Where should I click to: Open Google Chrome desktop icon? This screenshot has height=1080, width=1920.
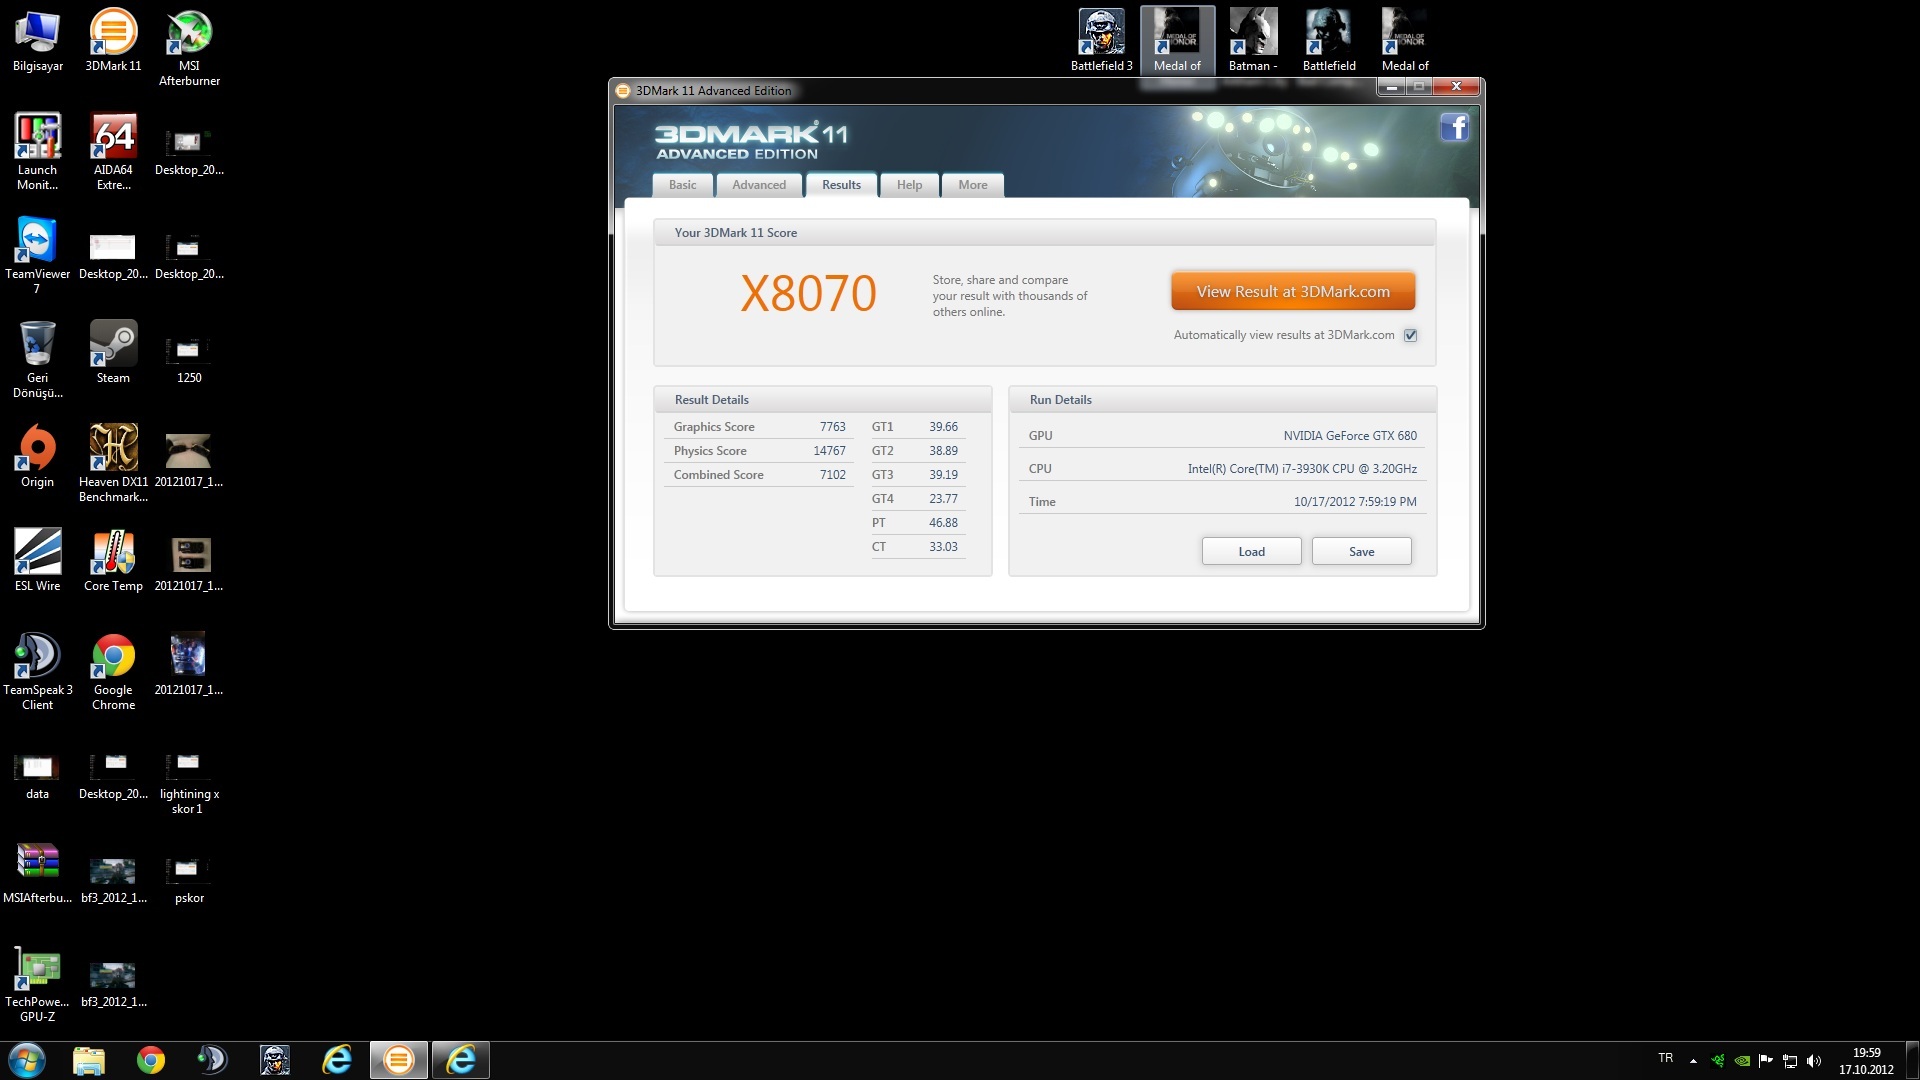click(113, 672)
